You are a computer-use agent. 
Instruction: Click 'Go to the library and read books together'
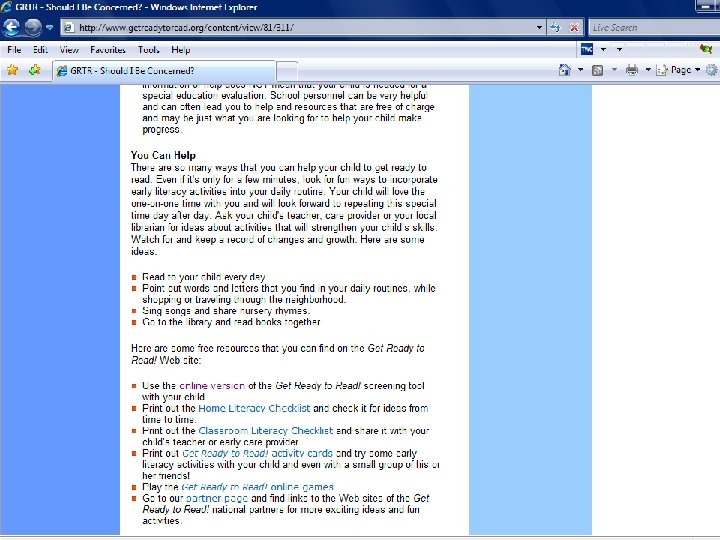tap(231, 322)
